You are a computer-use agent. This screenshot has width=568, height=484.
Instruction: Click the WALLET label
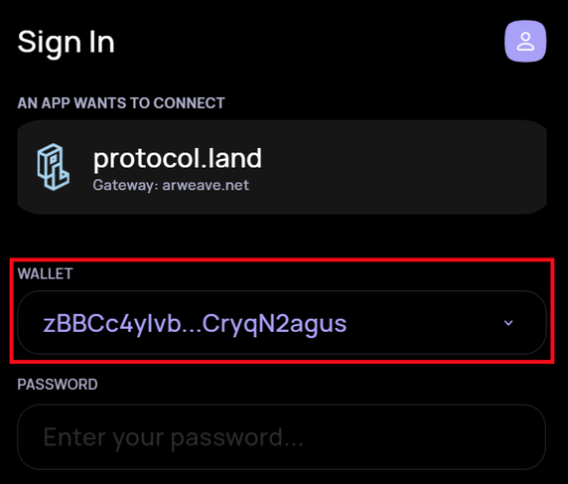[x=45, y=274]
